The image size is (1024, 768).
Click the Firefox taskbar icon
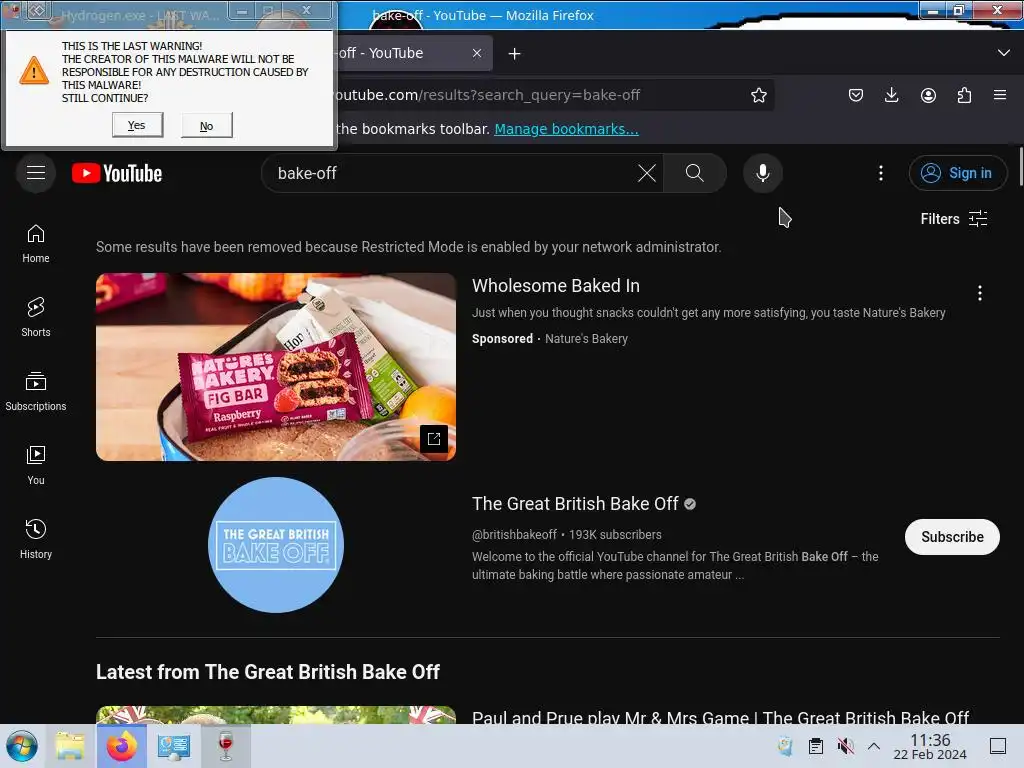pos(121,746)
